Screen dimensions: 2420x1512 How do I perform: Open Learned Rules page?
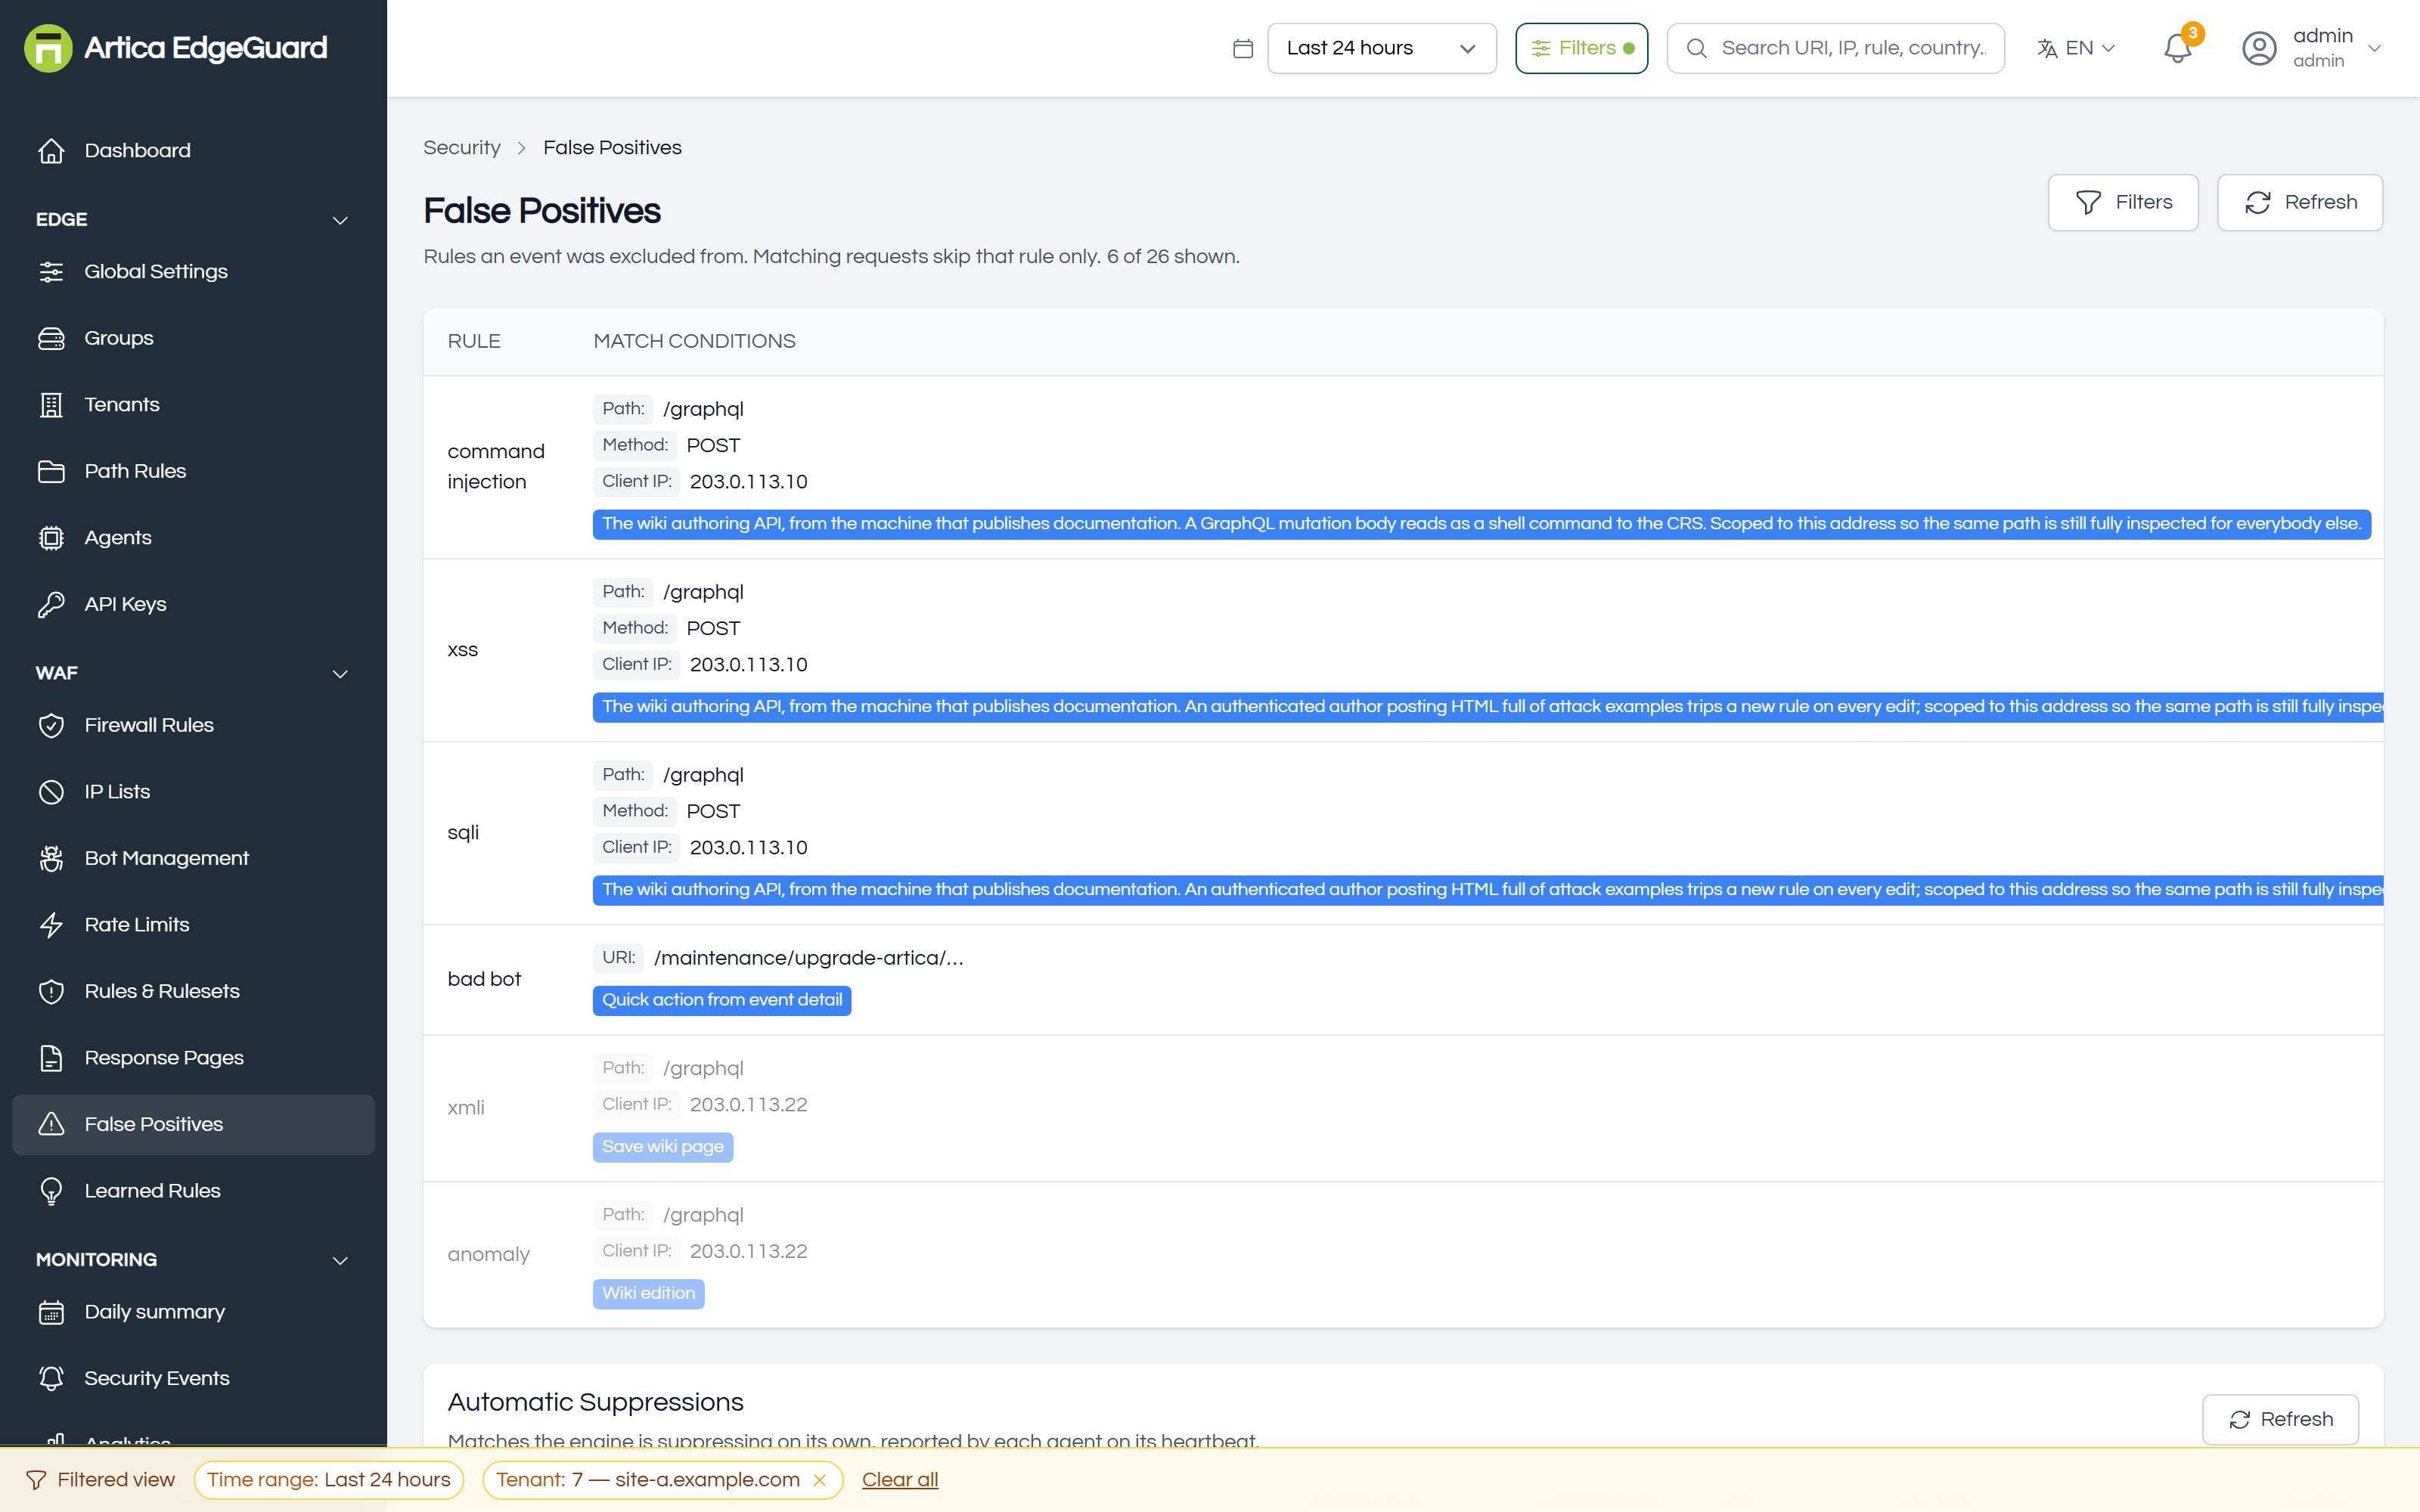193,1191
